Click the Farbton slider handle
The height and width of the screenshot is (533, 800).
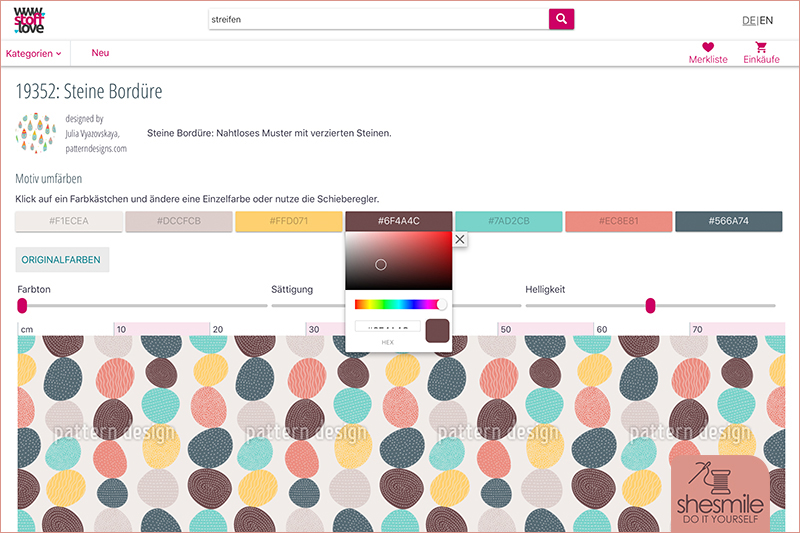22,306
